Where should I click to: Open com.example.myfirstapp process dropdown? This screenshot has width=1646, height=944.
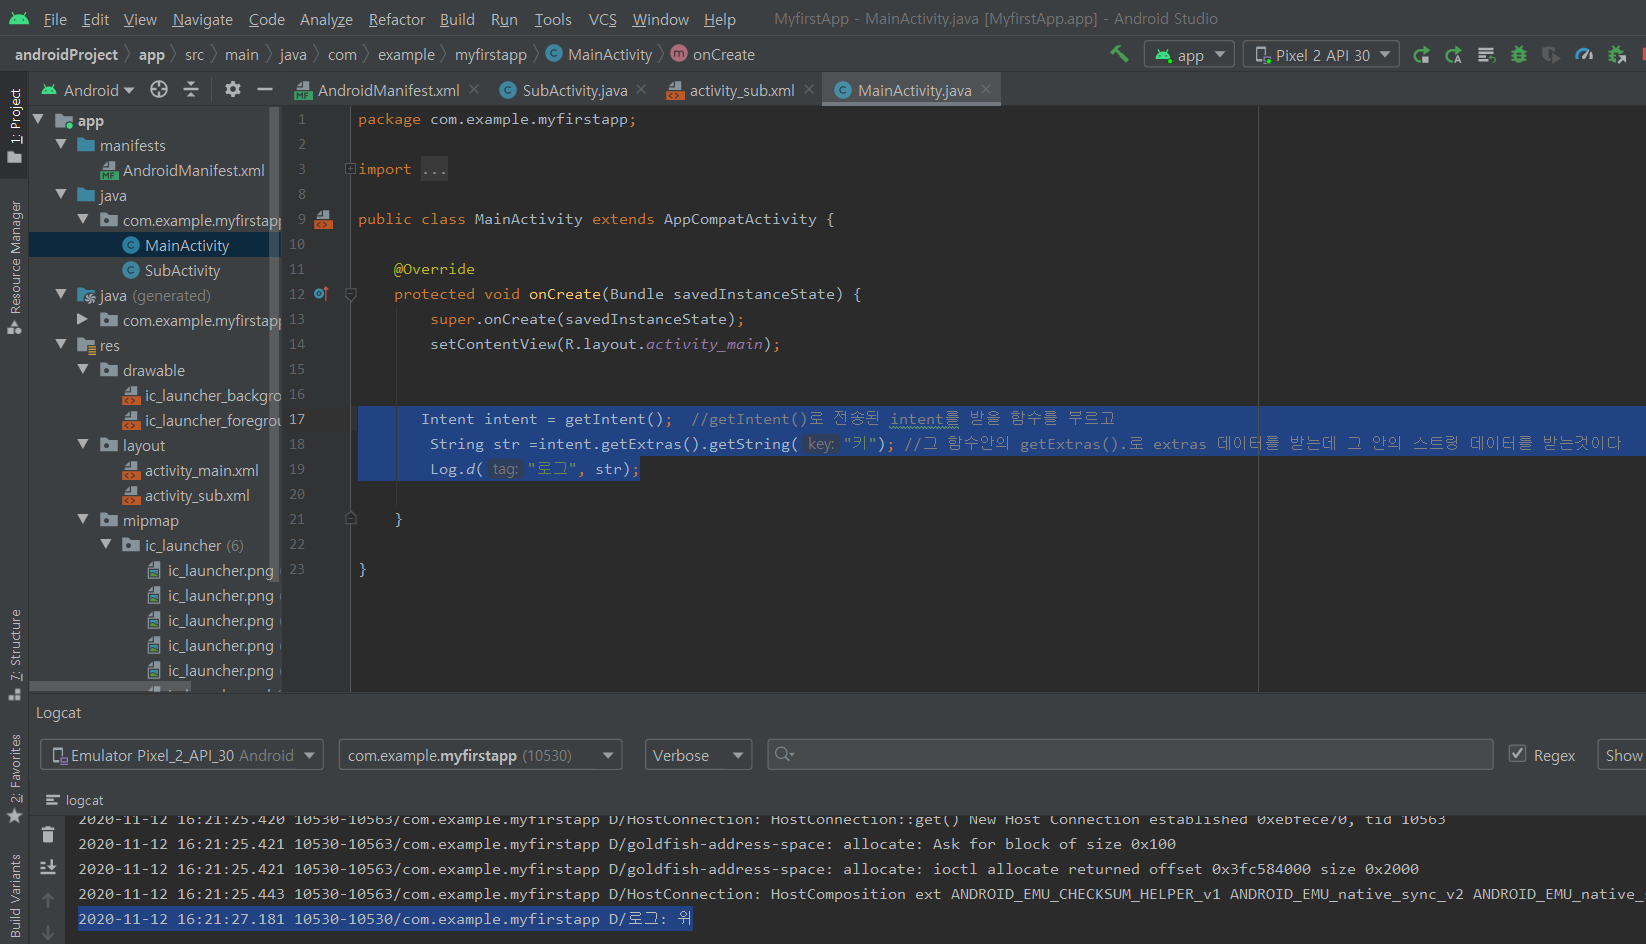point(480,755)
